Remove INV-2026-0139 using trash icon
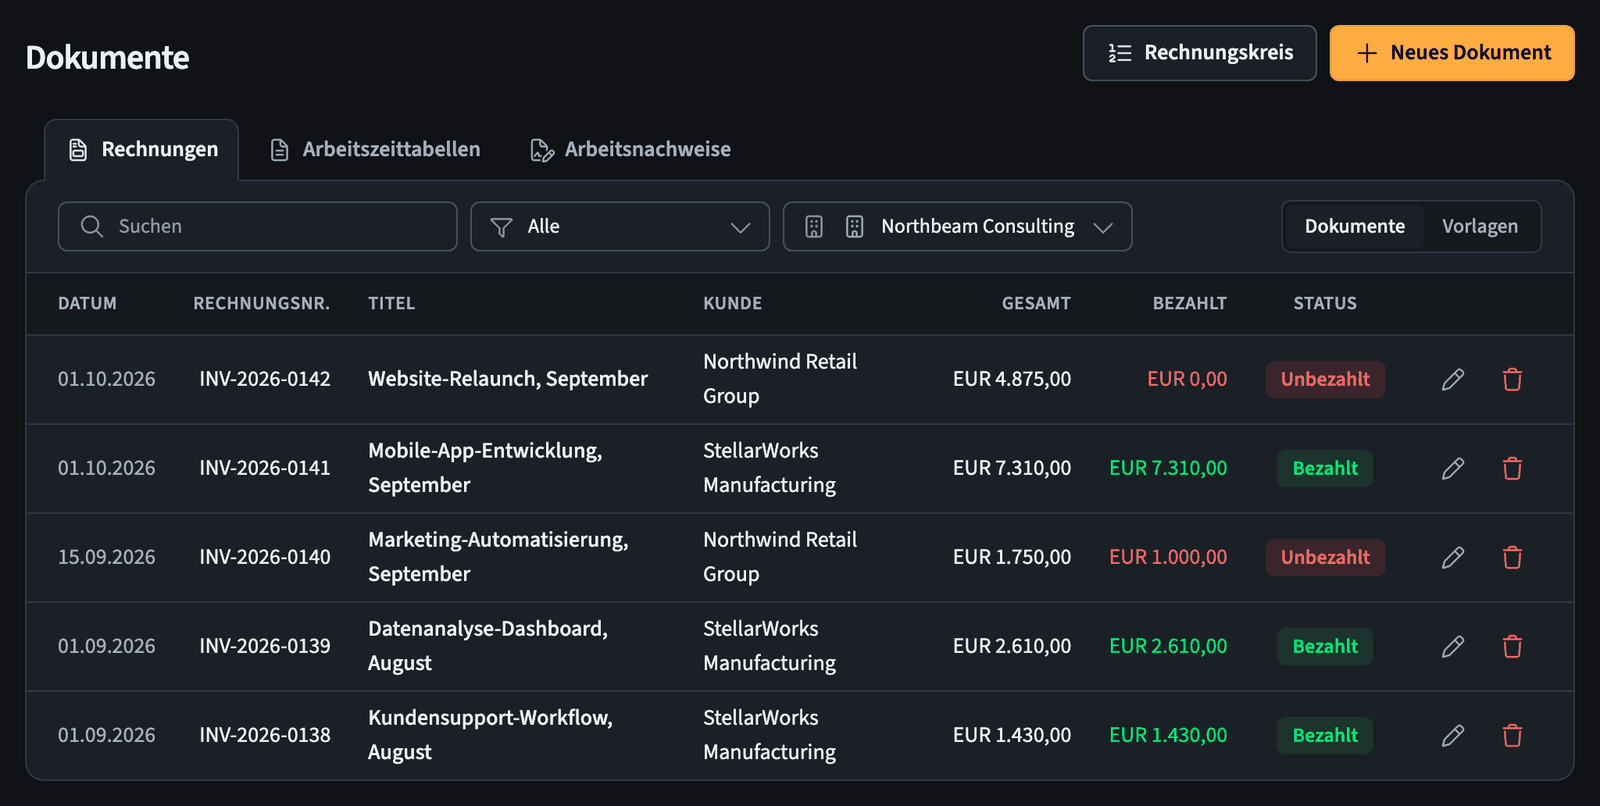The height and width of the screenshot is (806, 1600). point(1512,646)
